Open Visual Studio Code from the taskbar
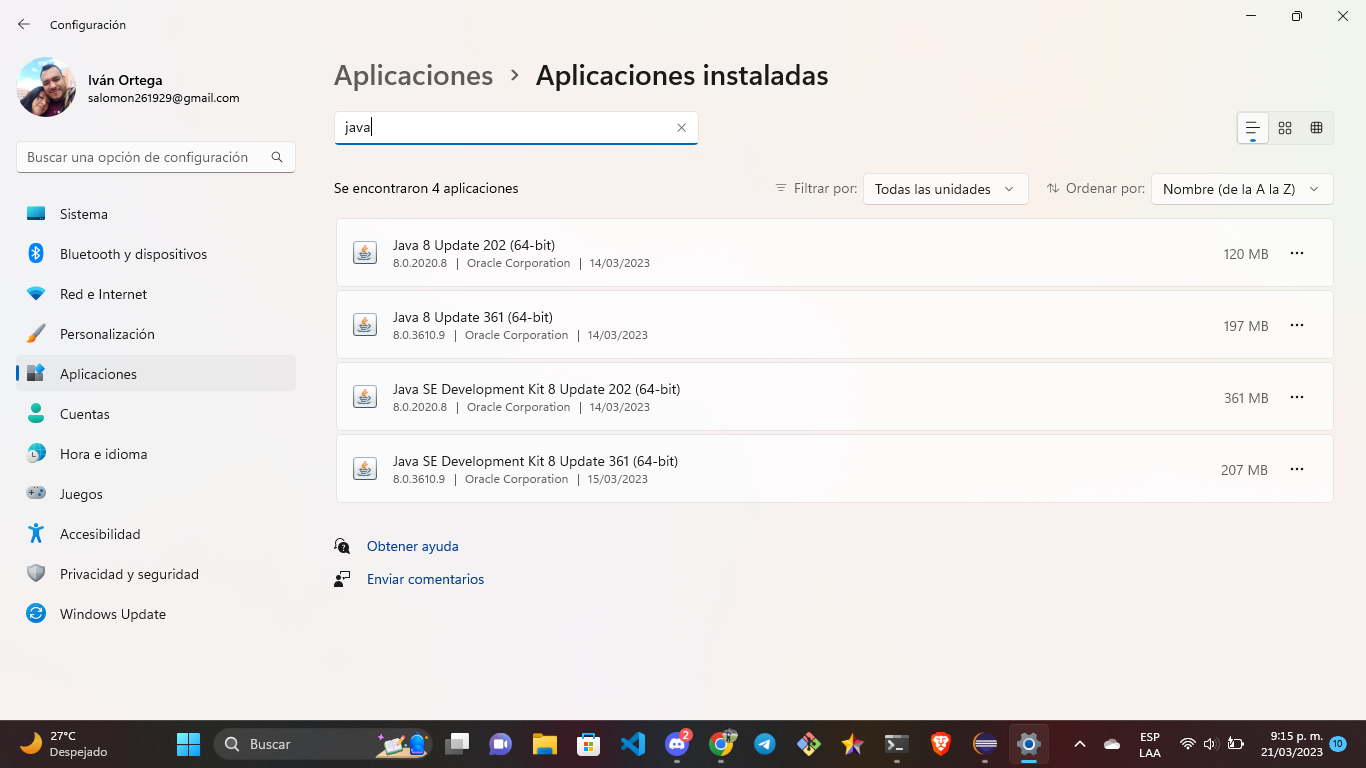This screenshot has height=768, width=1366. [633, 744]
